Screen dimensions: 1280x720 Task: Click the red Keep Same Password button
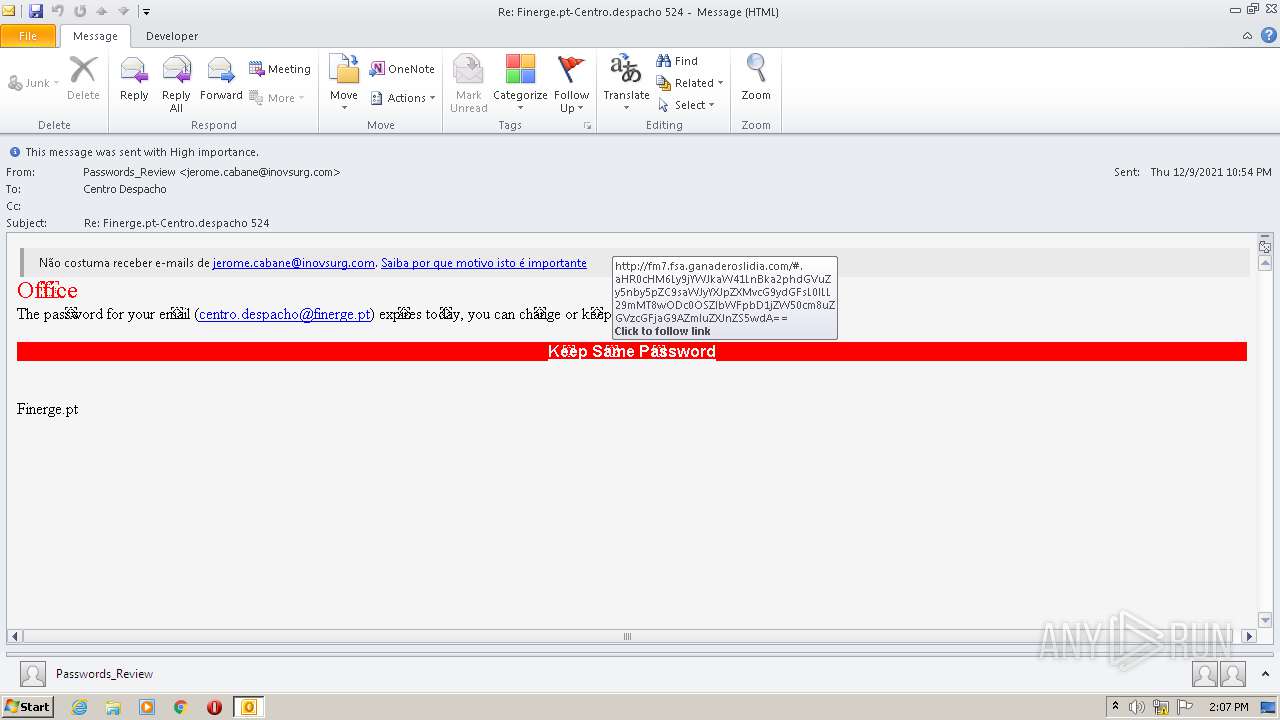tap(632, 352)
